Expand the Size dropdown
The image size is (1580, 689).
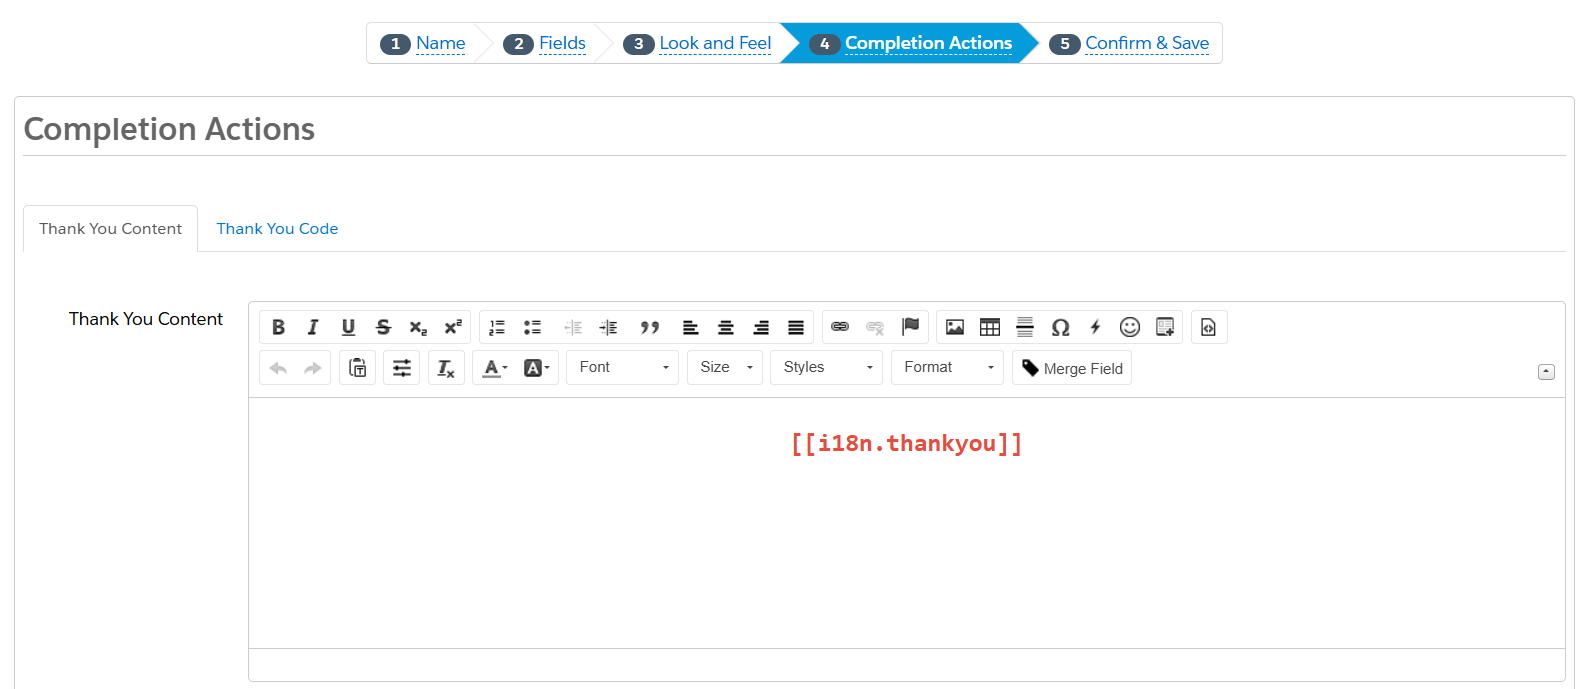pos(725,368)
